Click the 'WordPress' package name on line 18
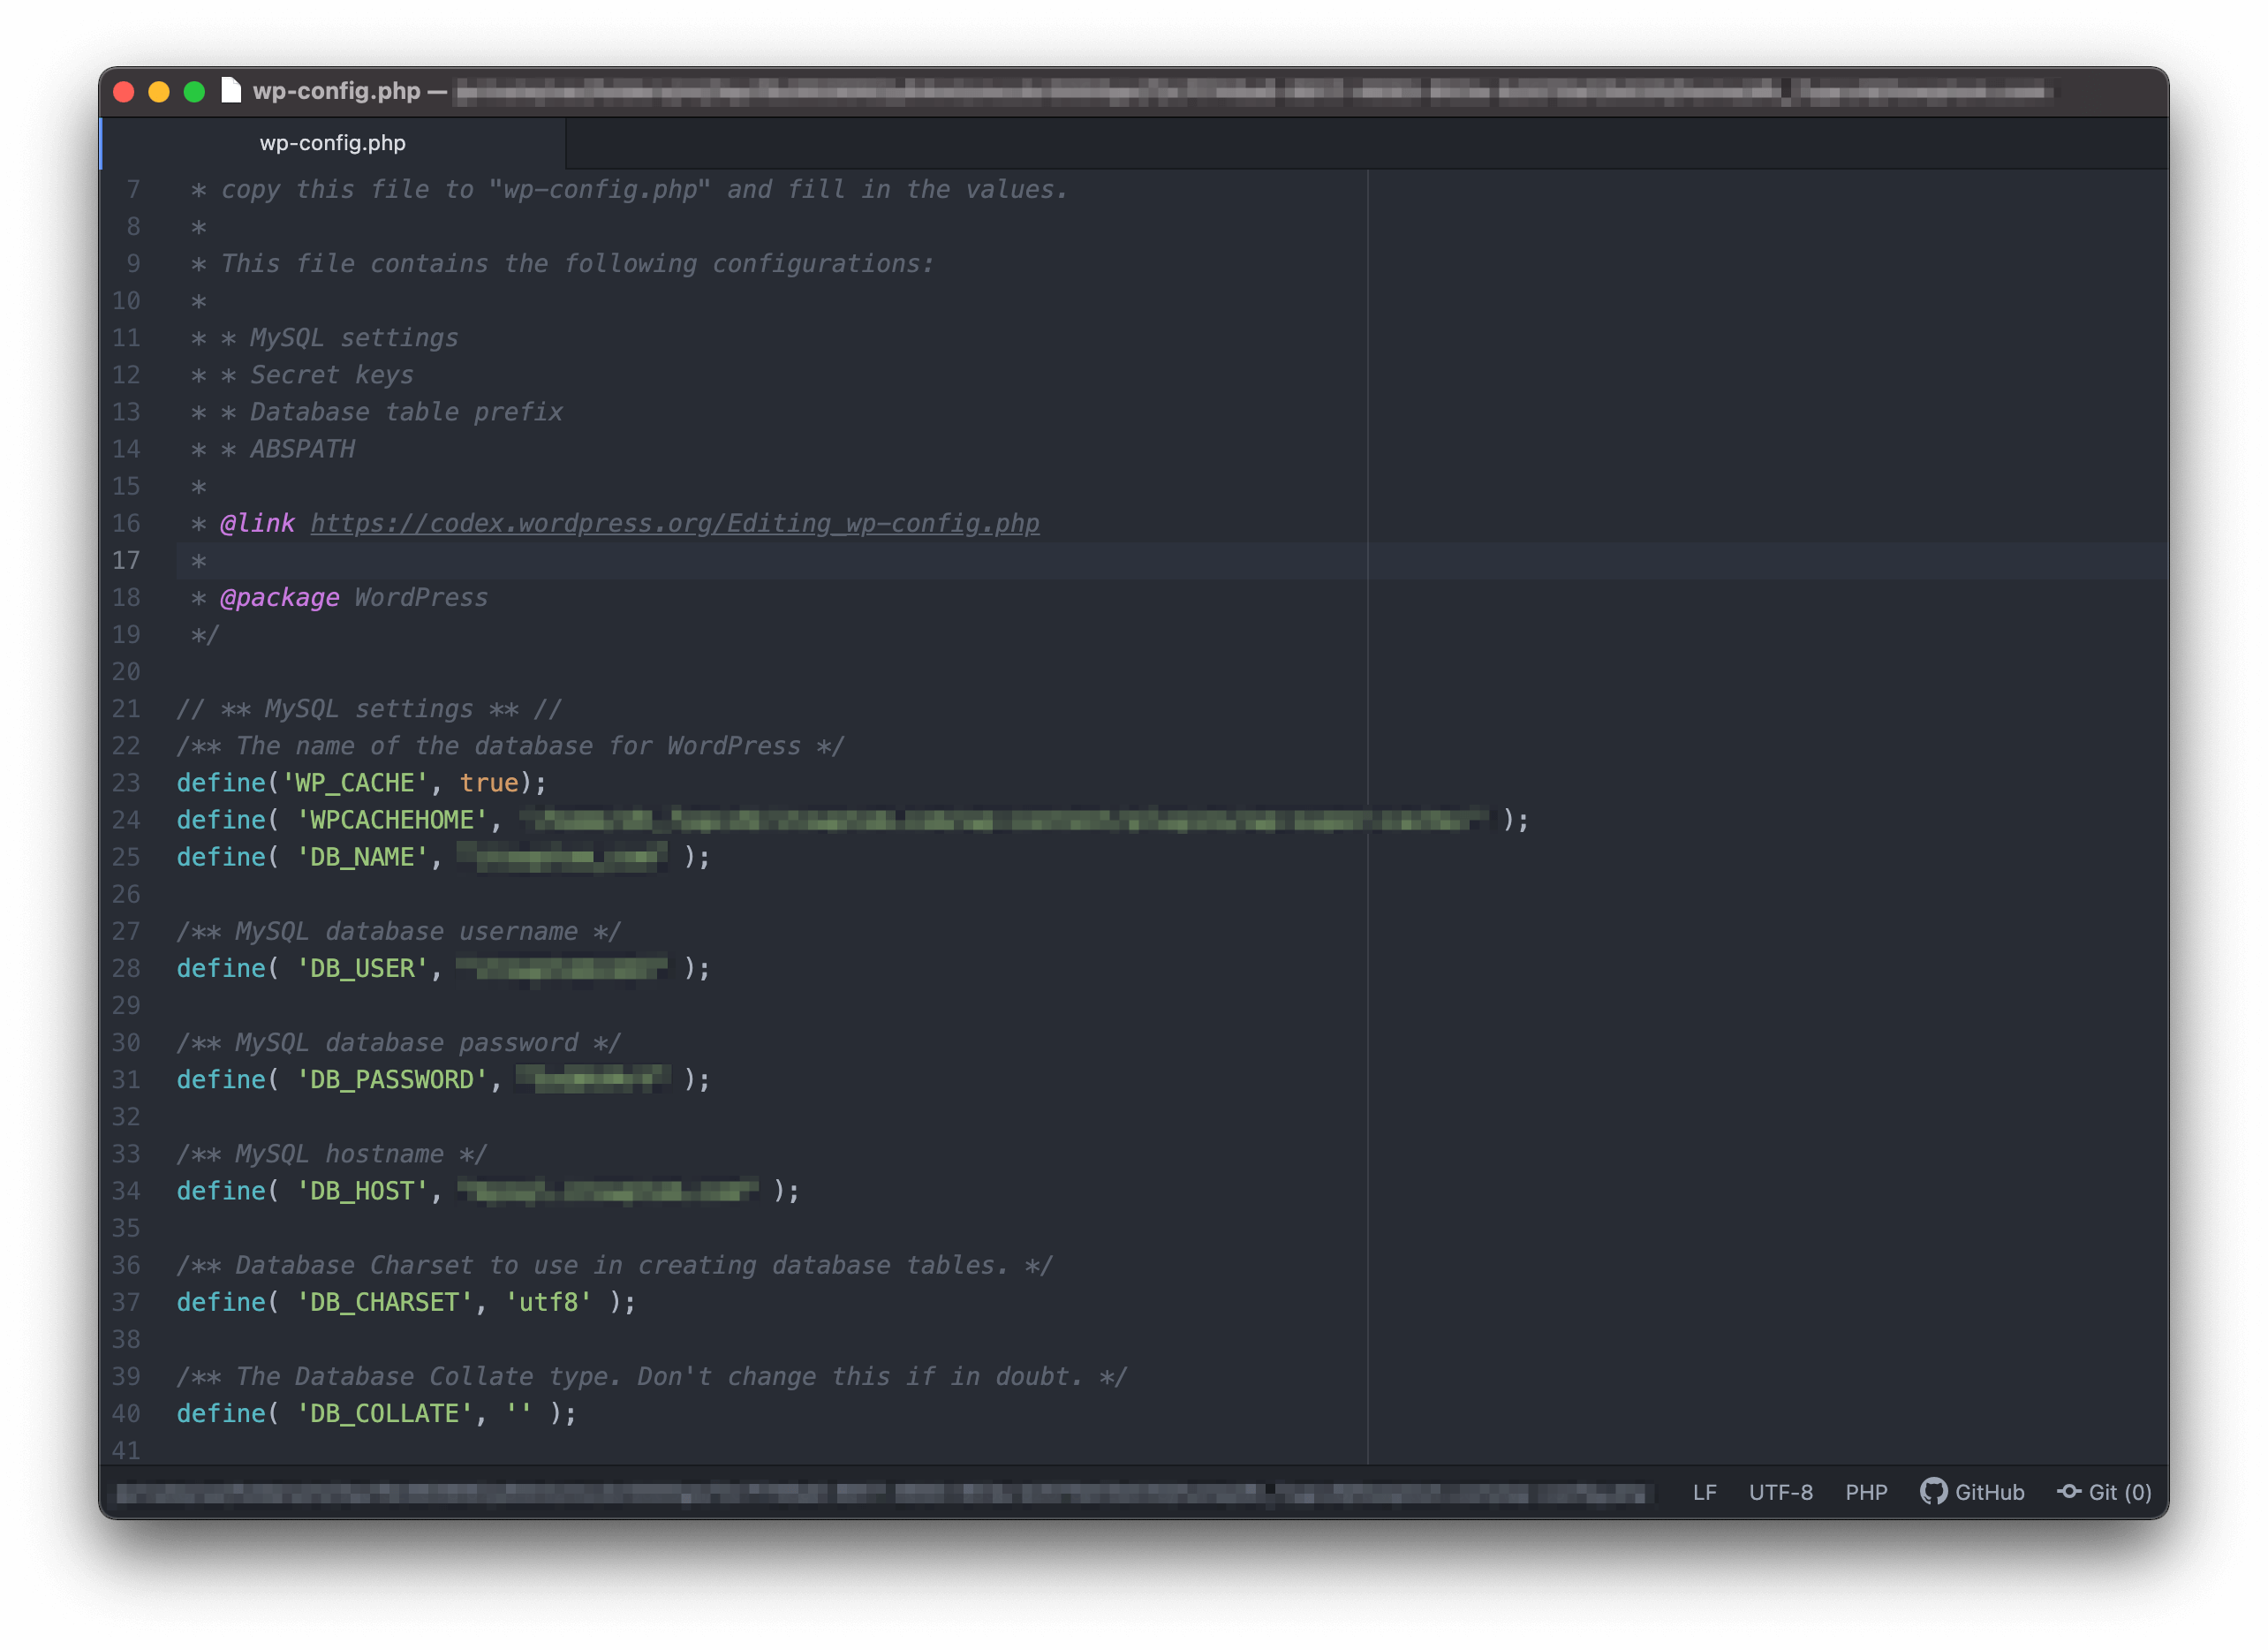Viewport: 2268px width, 1650px height. pos(421,597)
